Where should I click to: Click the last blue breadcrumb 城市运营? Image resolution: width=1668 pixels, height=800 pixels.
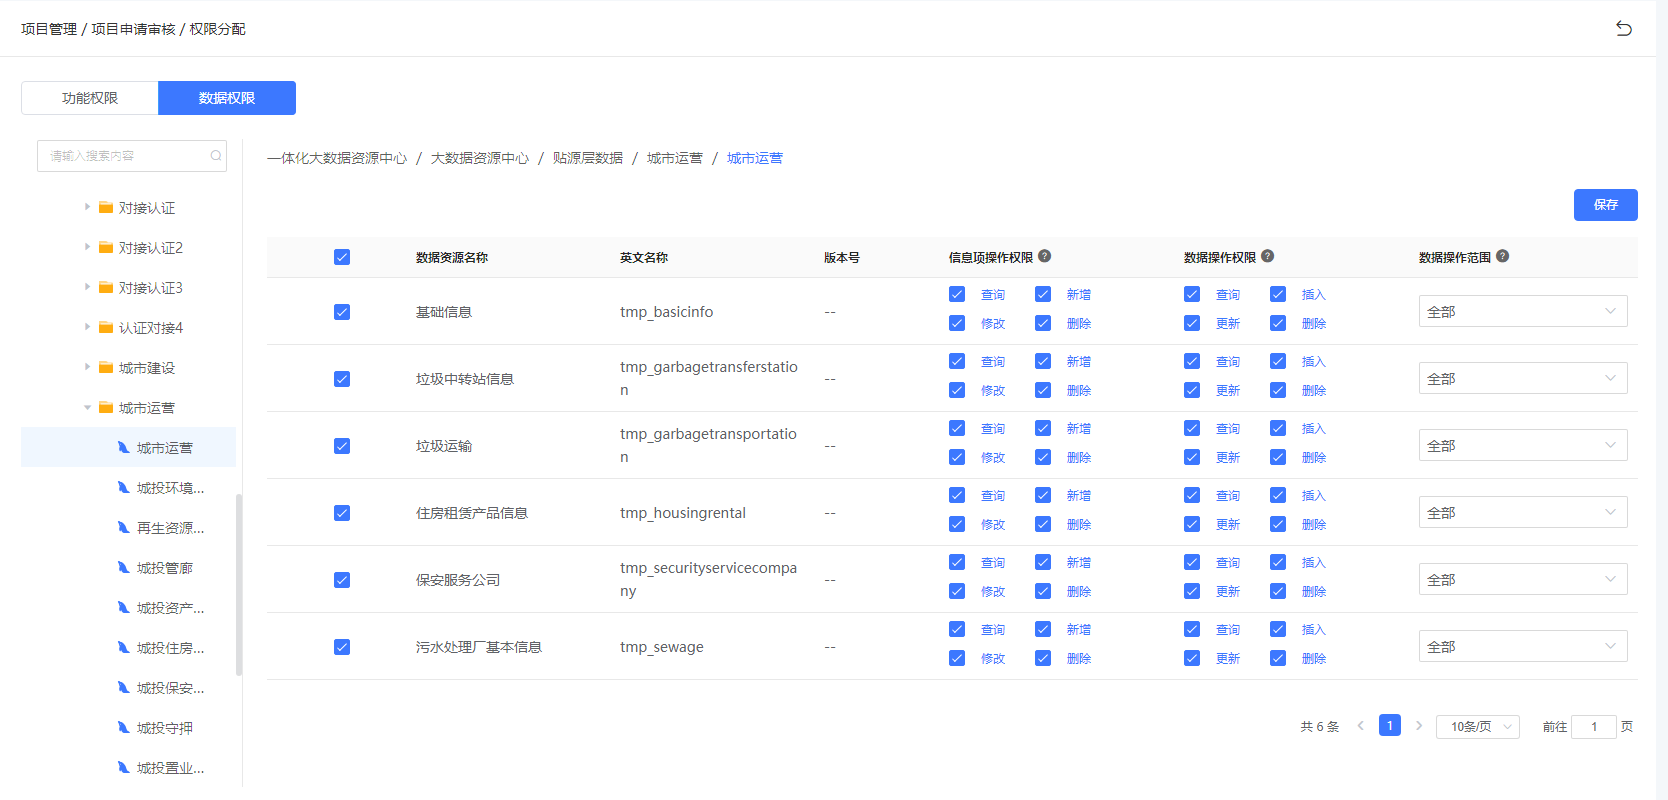point(755,158)
